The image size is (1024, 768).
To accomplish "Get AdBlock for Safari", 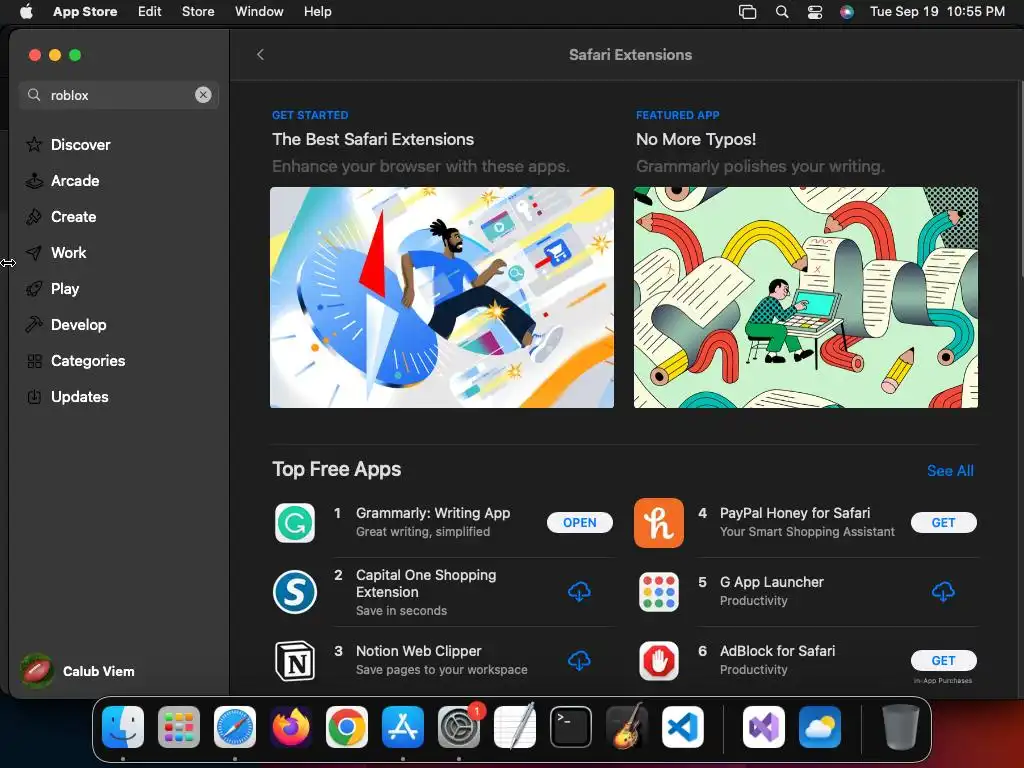I will (943, 660).
